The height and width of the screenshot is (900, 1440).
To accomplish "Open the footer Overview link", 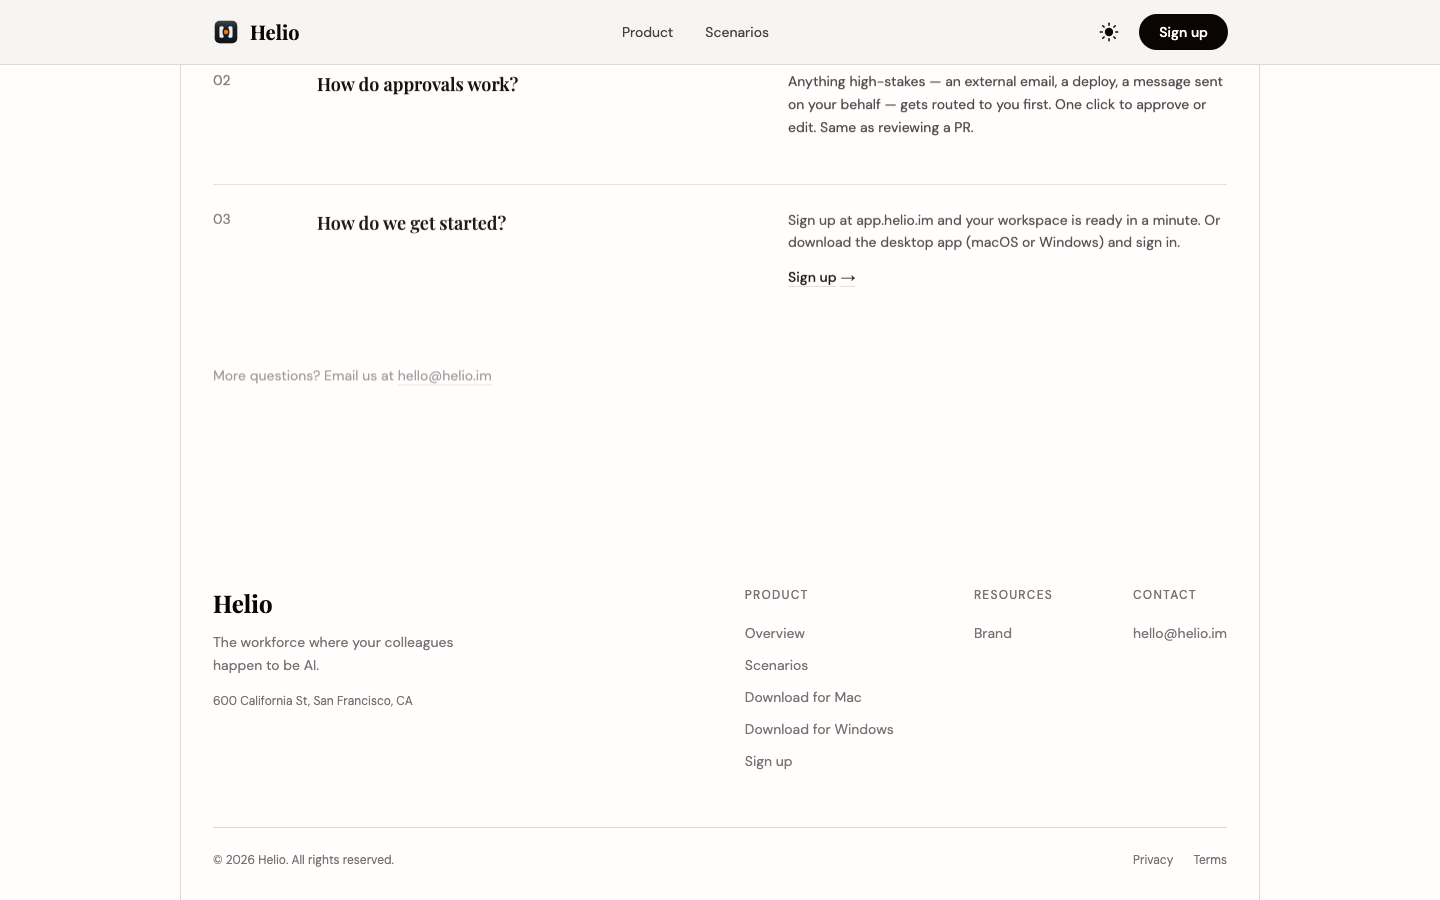I will coord(774,633).
